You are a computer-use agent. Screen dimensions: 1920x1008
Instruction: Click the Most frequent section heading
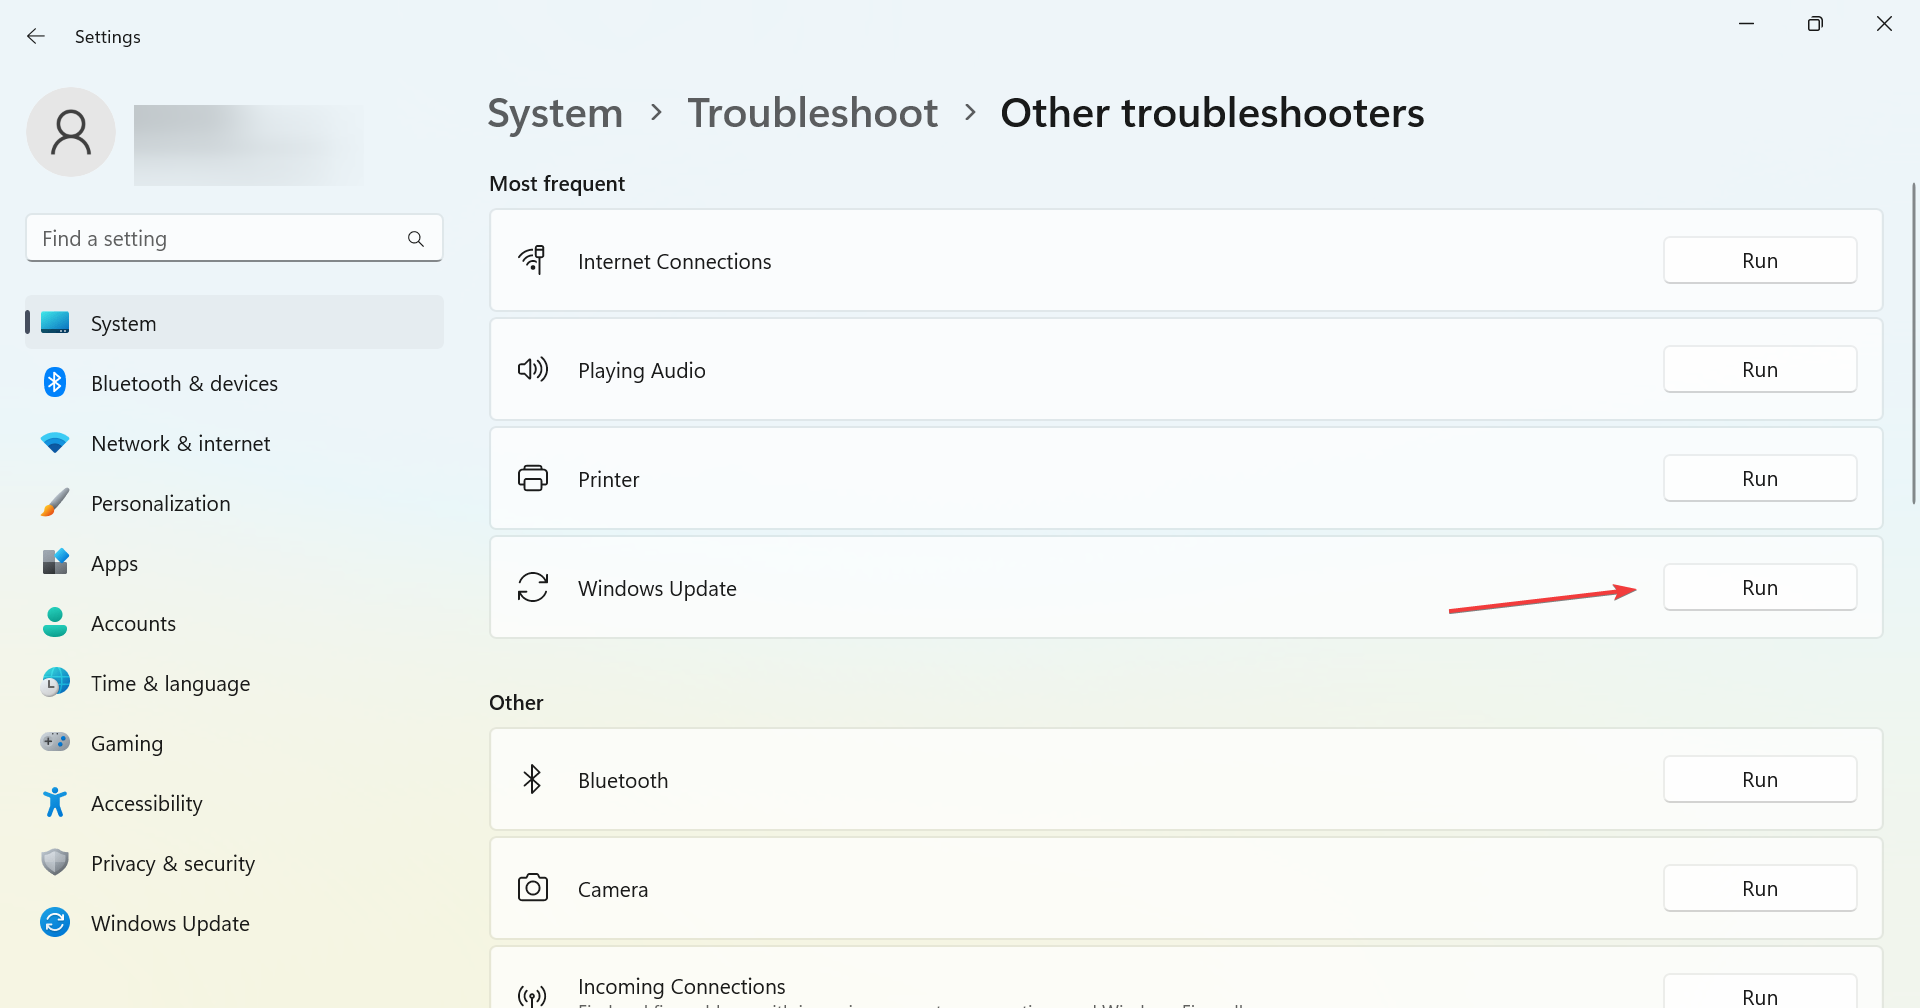point(557,184)
